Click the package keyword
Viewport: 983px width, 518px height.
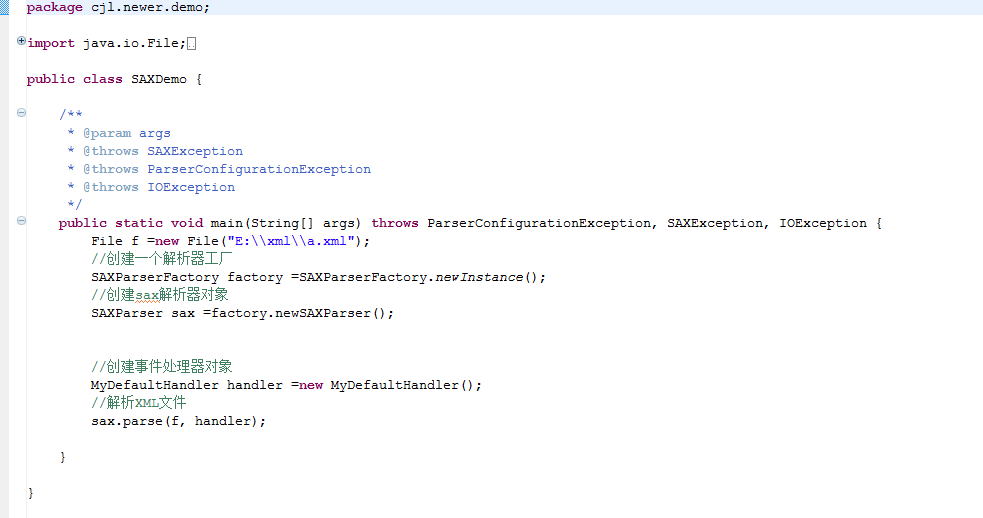tap(55, 8)
